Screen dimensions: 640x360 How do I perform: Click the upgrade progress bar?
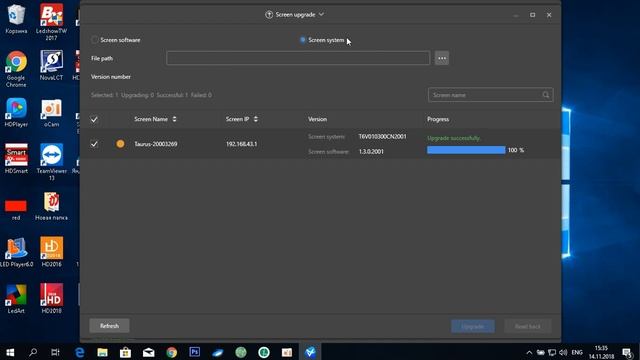click(466, 150)
